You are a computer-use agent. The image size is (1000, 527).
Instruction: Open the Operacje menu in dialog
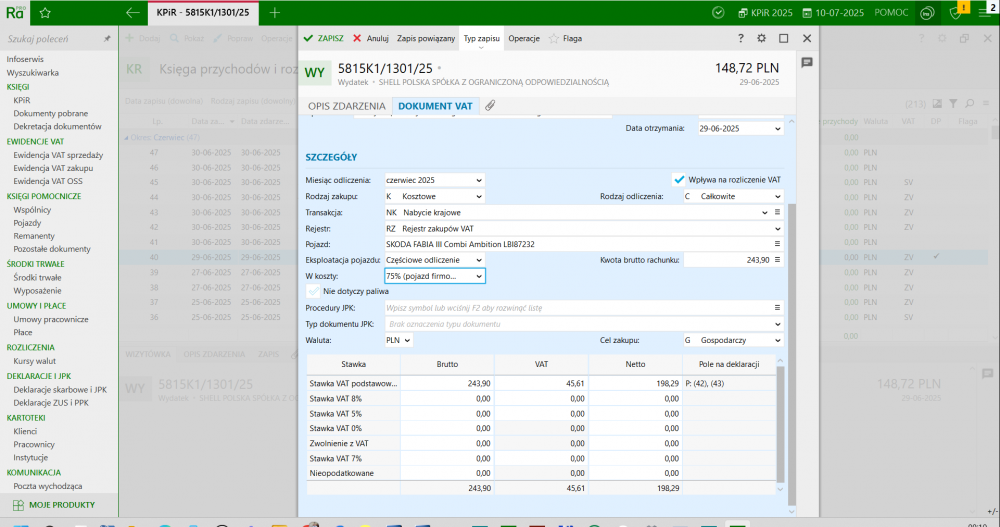point(524,38)
